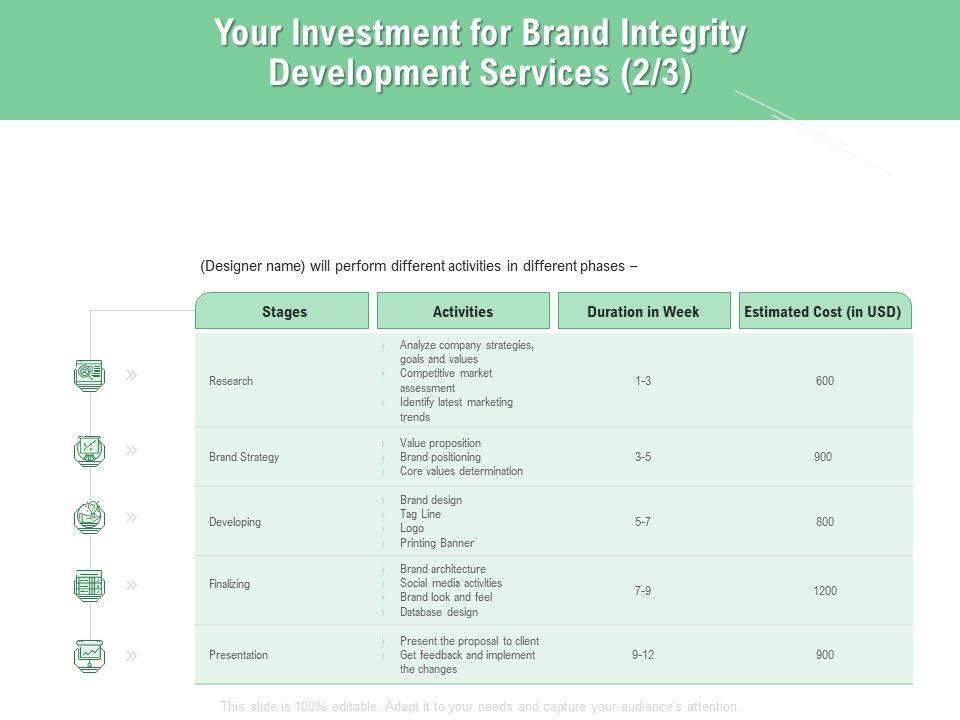Image resolution: width=960 pixels, height=720 pixels.
Task: Click the slide title text
Action: pos(480,55)
